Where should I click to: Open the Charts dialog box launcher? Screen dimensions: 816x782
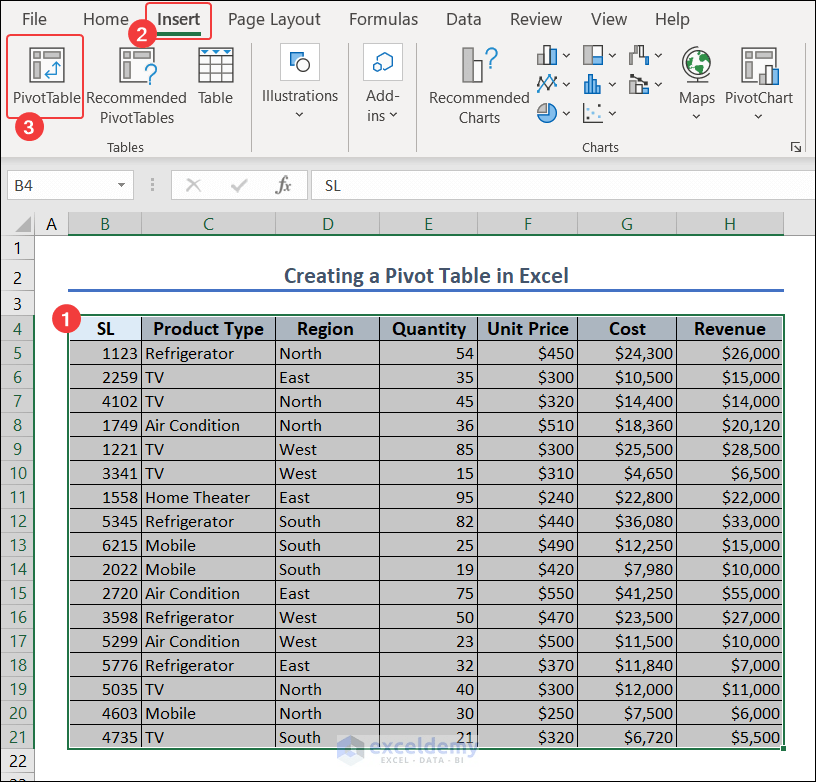[797, 147]
